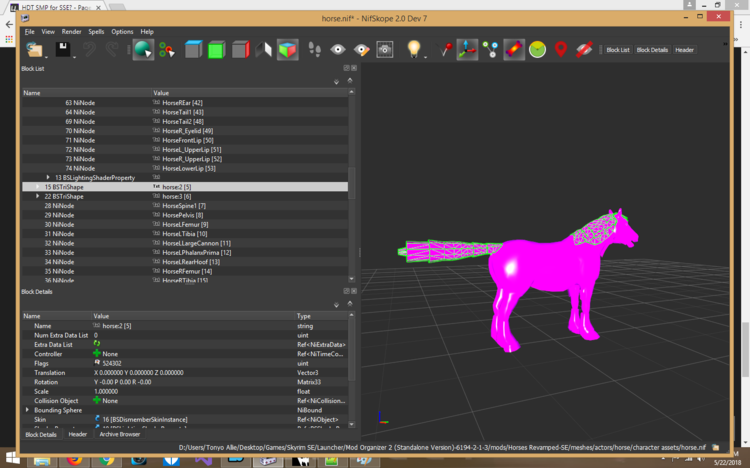Float the Block Details panel
The width and height of the screenshot is (750, 468).
346,291
